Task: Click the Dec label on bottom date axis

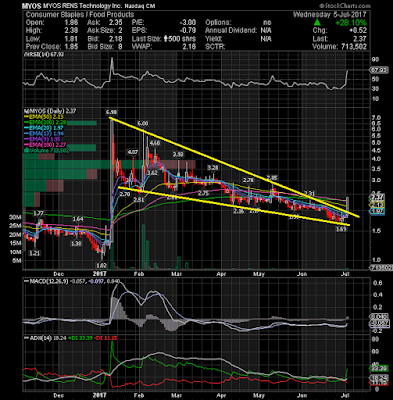Action: pyautogui.click(x=59, y=395)
